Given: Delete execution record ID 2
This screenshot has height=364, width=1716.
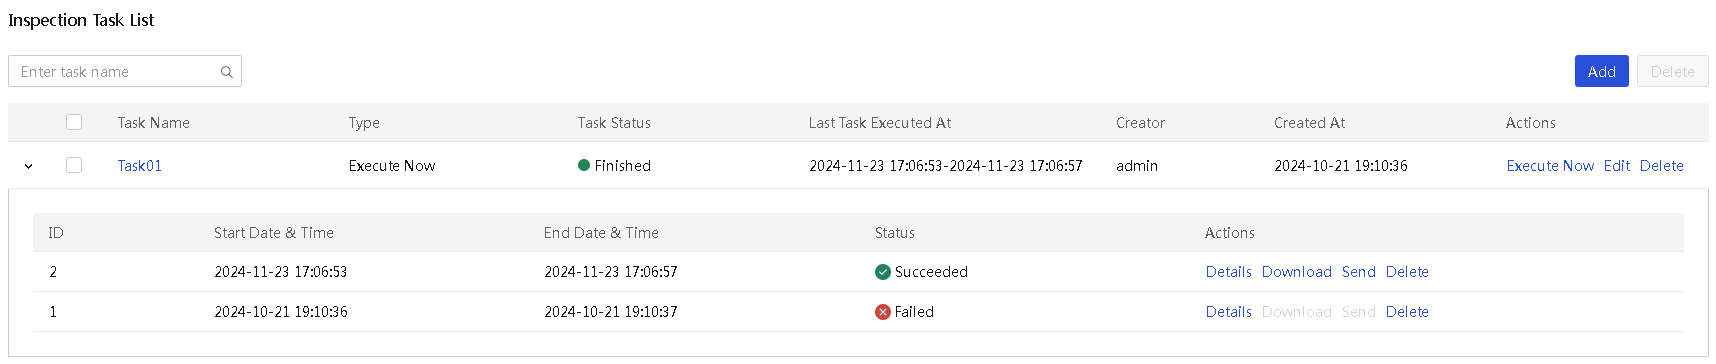Looking at the screenshot, I should tap(1407, 272).
